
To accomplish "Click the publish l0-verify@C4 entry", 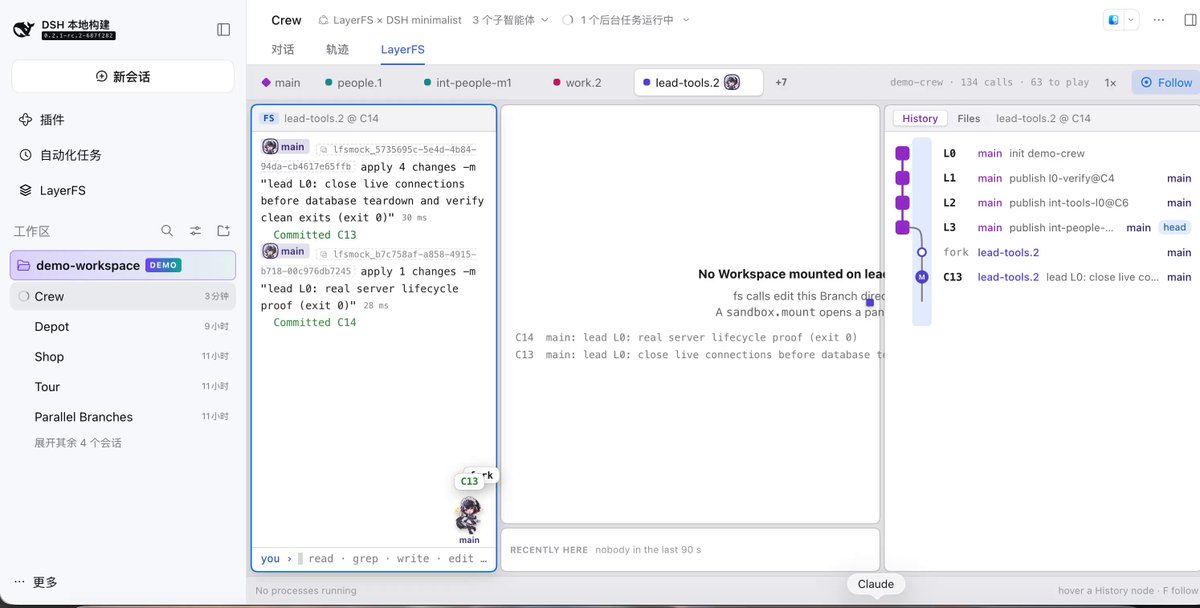I will coord(1061,178).
